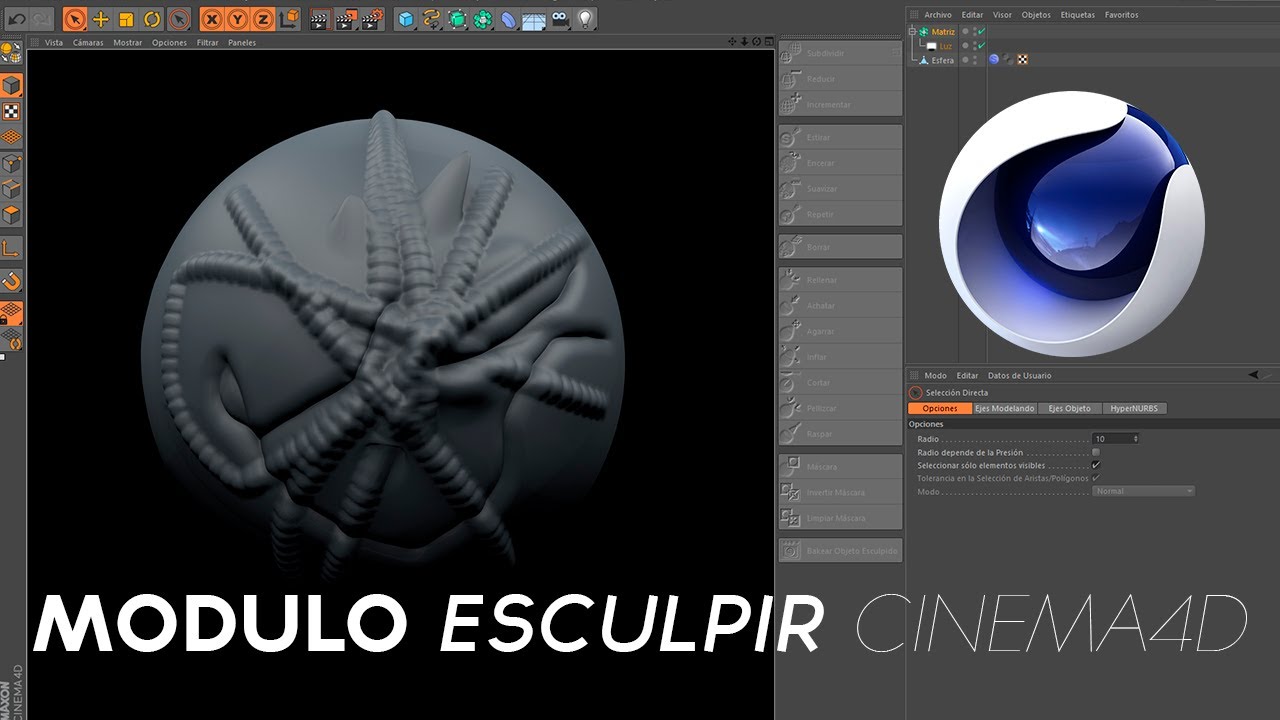This screenshot has height=720, width=1280.
Task: Select the Live Selection arrow tool
Action: 75,18
